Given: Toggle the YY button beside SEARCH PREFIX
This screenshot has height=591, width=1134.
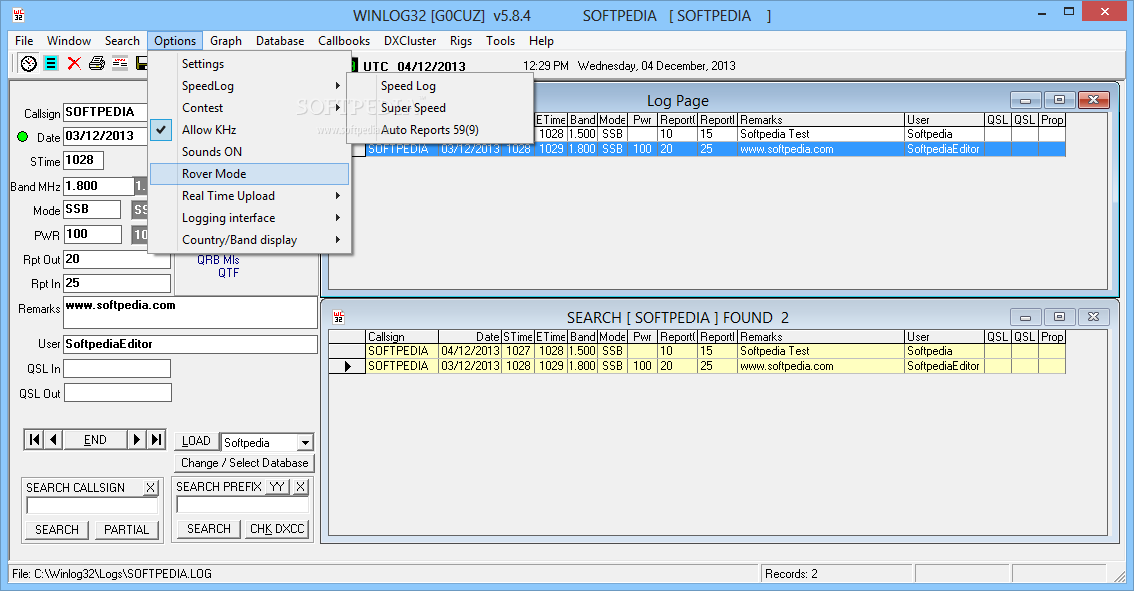Looking at the screenshot, I should tap(277, 487).
